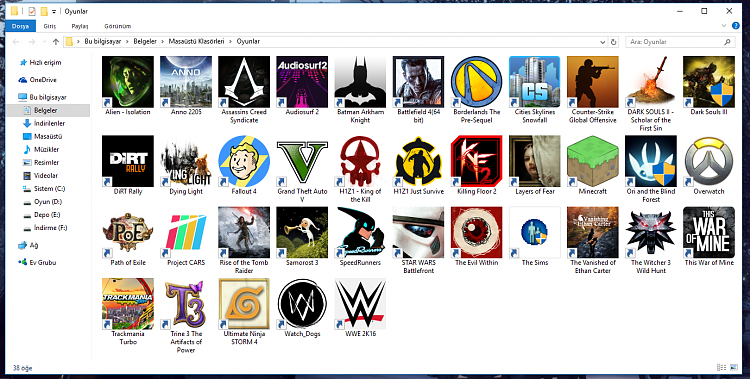The width and height of the screenshot is (750, 379).
Task: Click The Sims shortcut icon
Action: [x=535, y=233]
